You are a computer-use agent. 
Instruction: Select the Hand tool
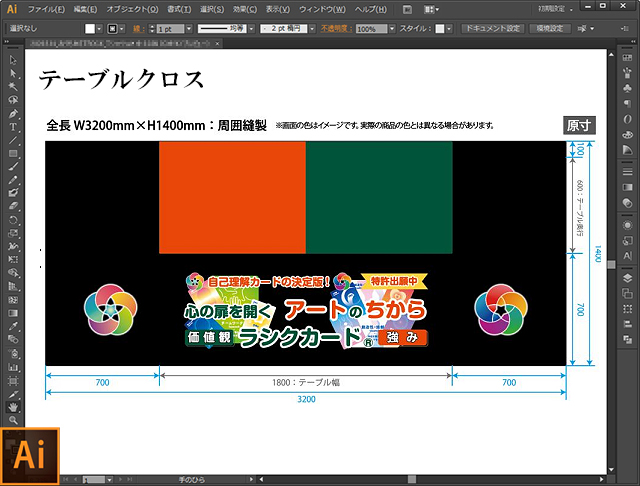[x=13, y=407]
